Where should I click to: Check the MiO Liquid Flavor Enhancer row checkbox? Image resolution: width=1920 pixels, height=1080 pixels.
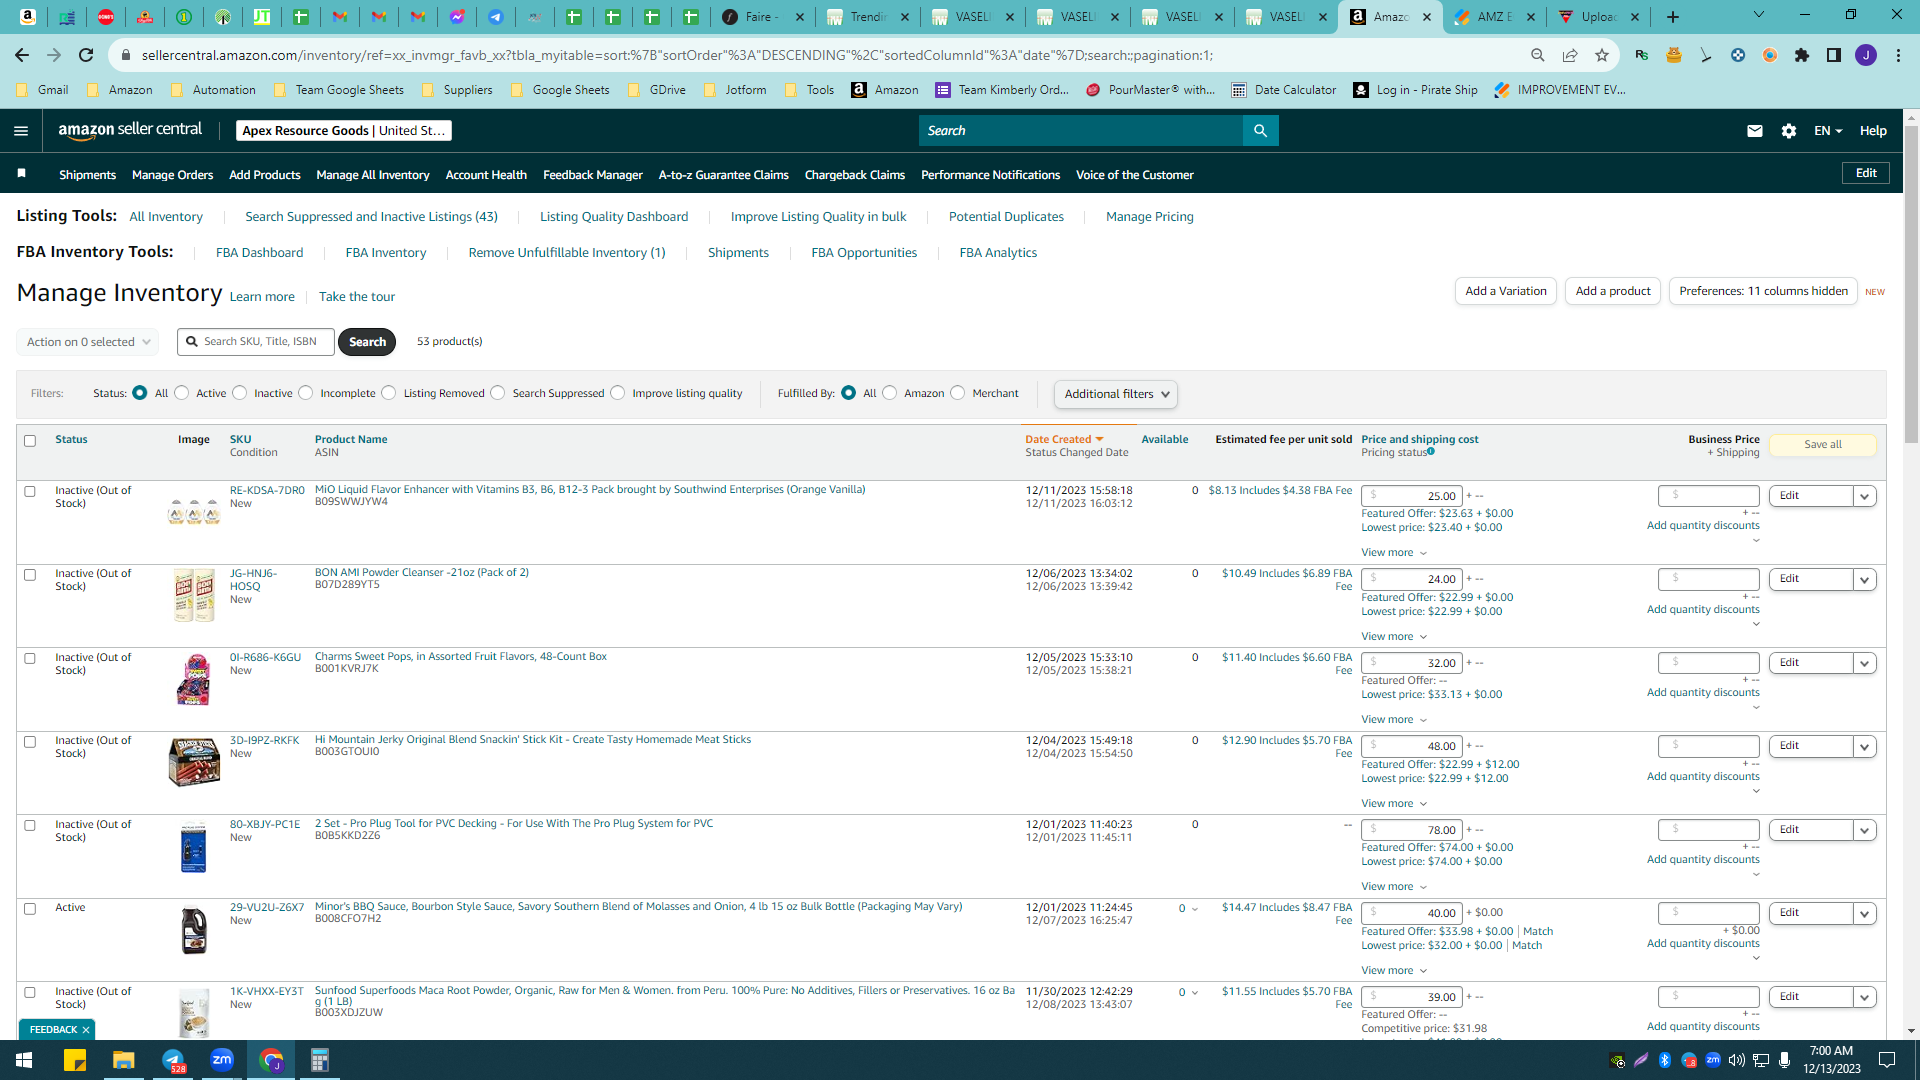point(30,492)
